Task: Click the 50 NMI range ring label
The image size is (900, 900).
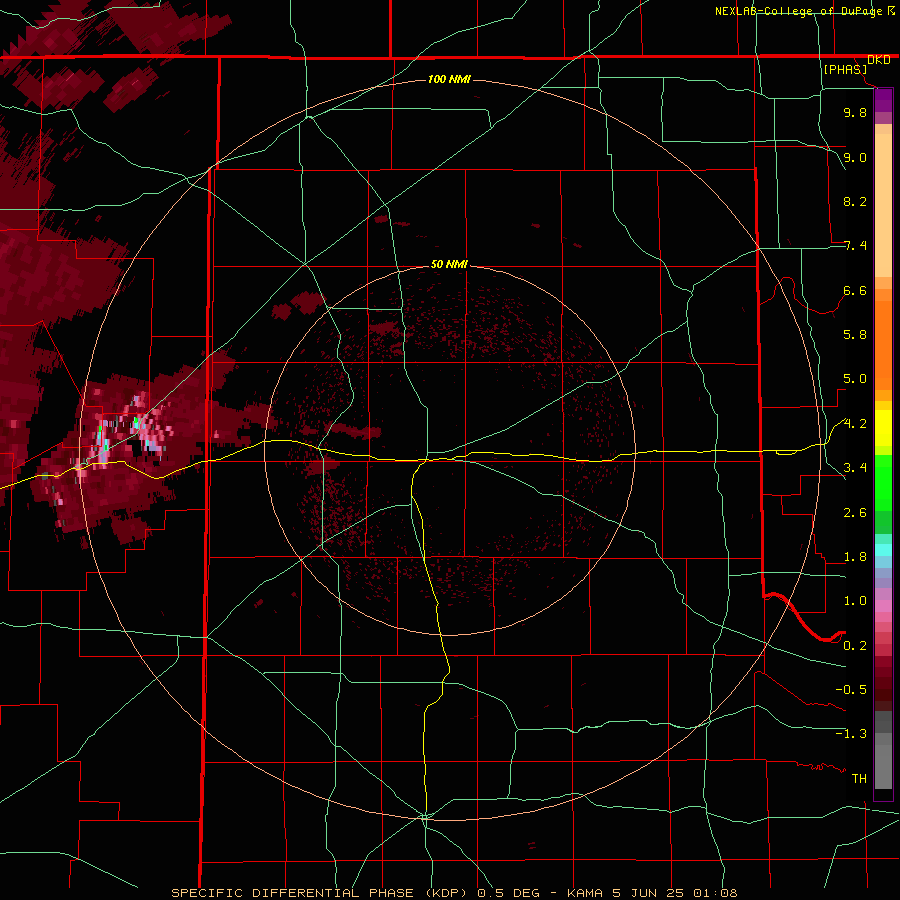Action: coord(449,264)
